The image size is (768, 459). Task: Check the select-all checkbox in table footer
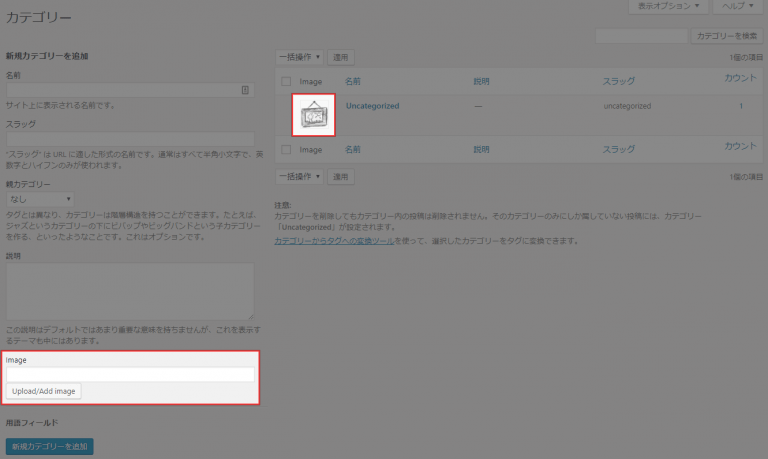coord(286,149)
